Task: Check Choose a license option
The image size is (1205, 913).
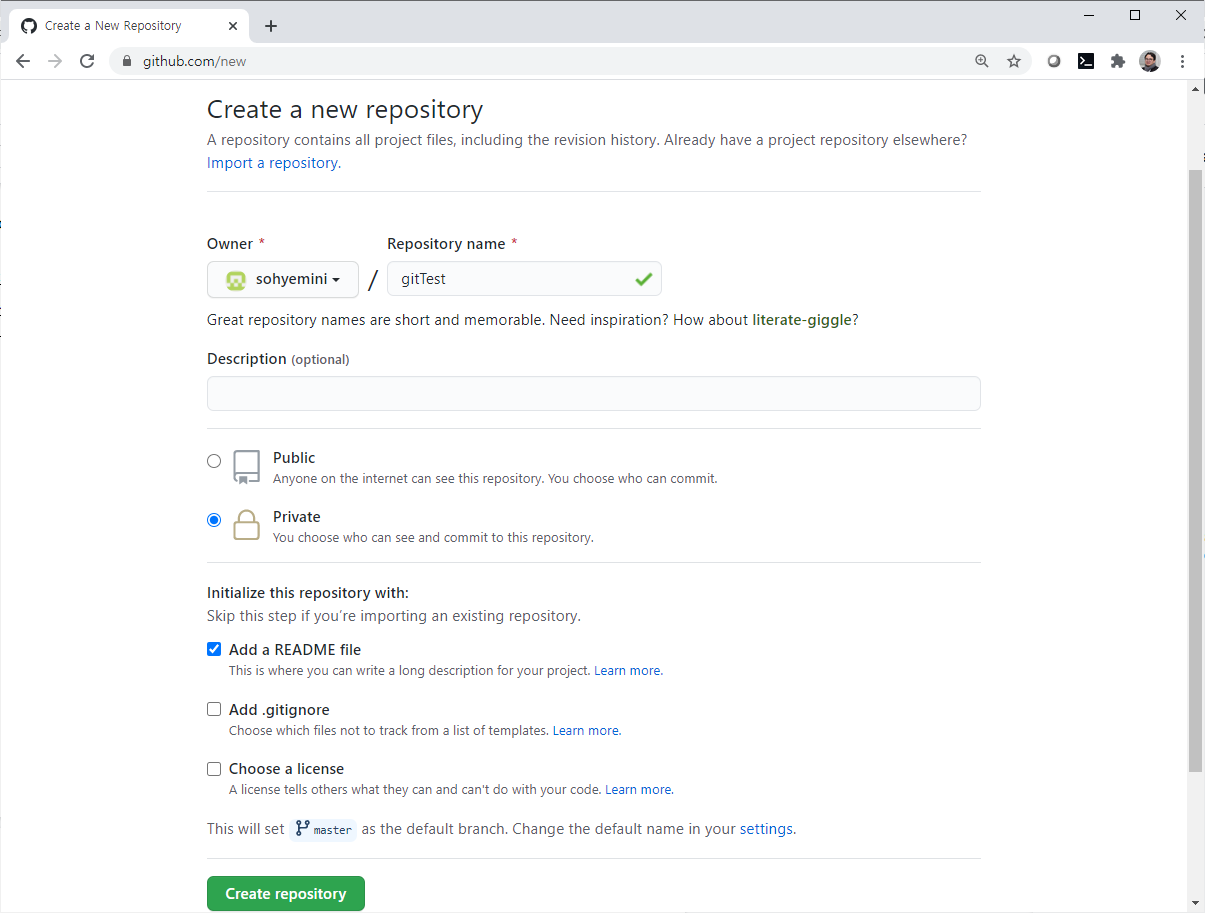Action: (x=214, y=769)
